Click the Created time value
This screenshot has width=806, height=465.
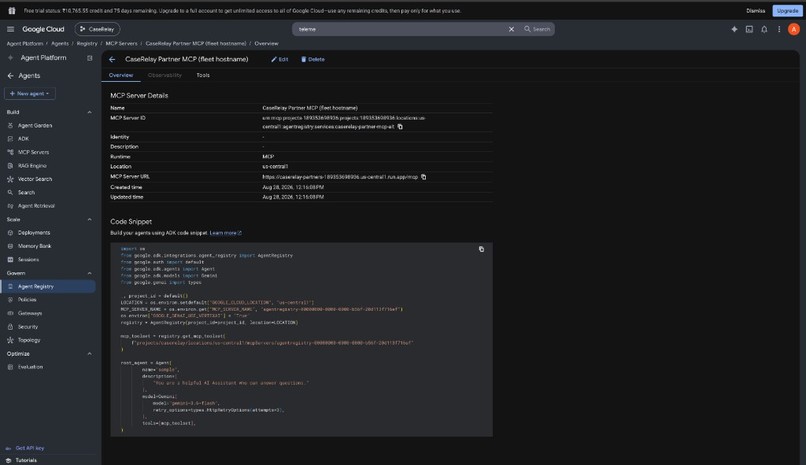pyautogui.click(x=293, y=187)
